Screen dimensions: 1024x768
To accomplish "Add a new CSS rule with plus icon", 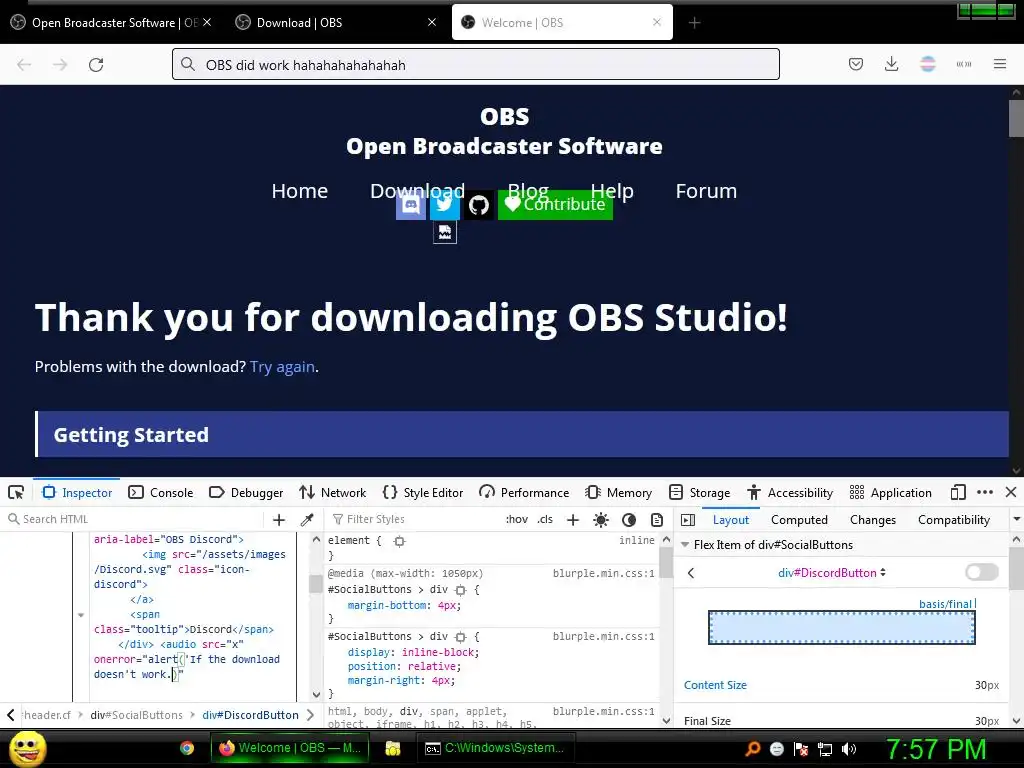I will 573,519.
